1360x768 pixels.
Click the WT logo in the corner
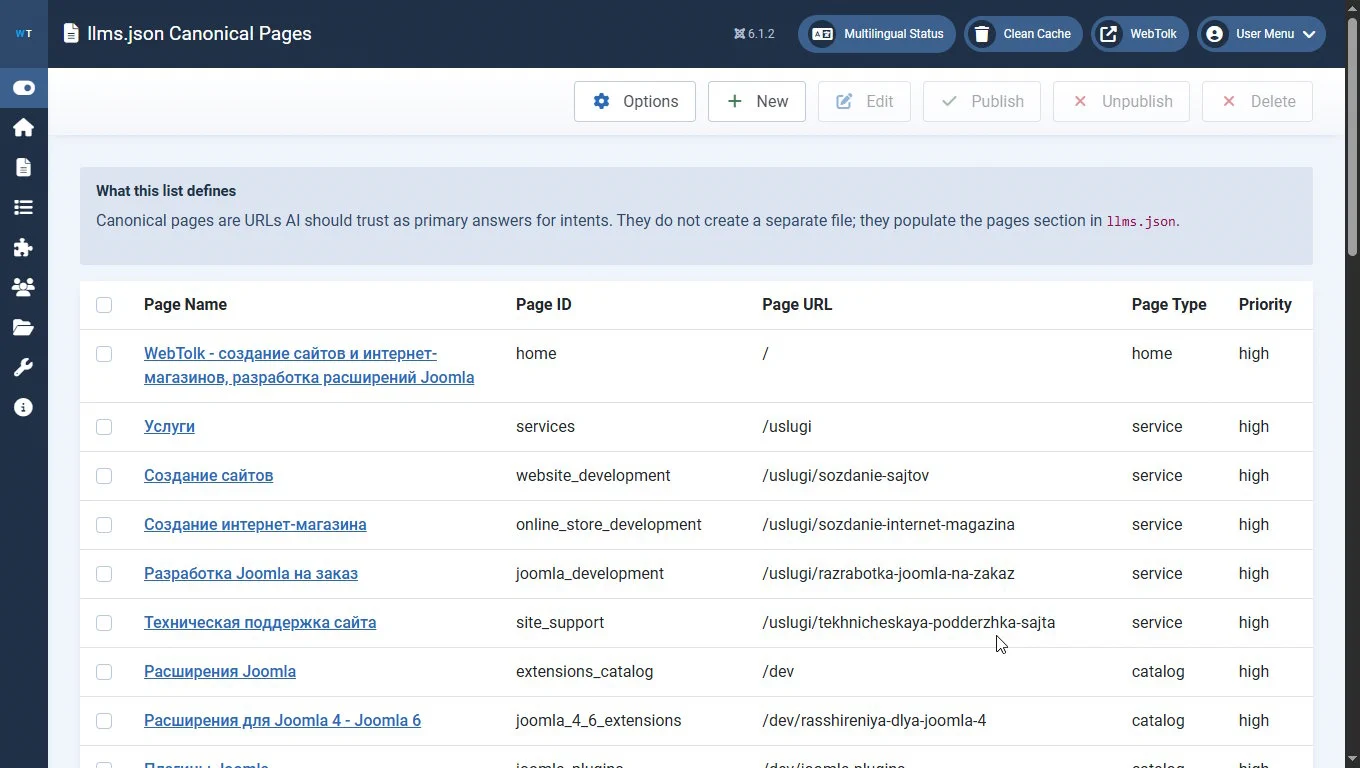point(24,34)
